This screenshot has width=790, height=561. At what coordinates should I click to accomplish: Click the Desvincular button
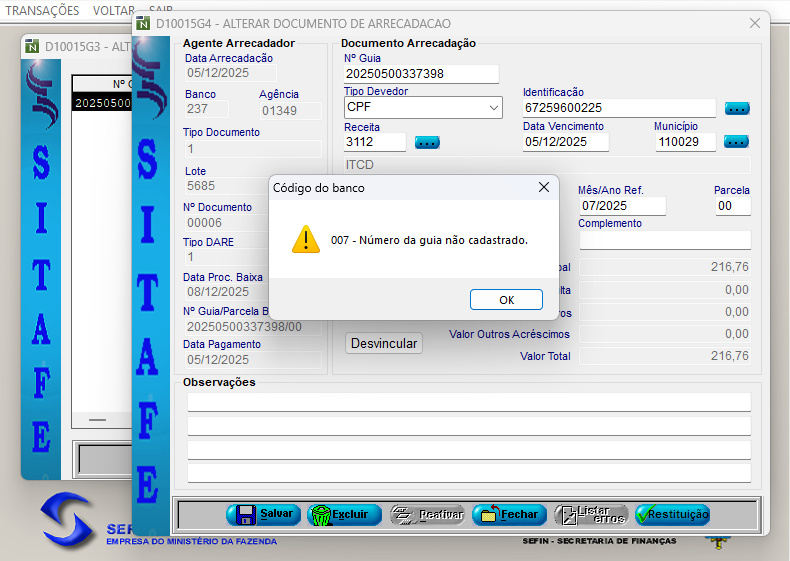click(384, 343)
